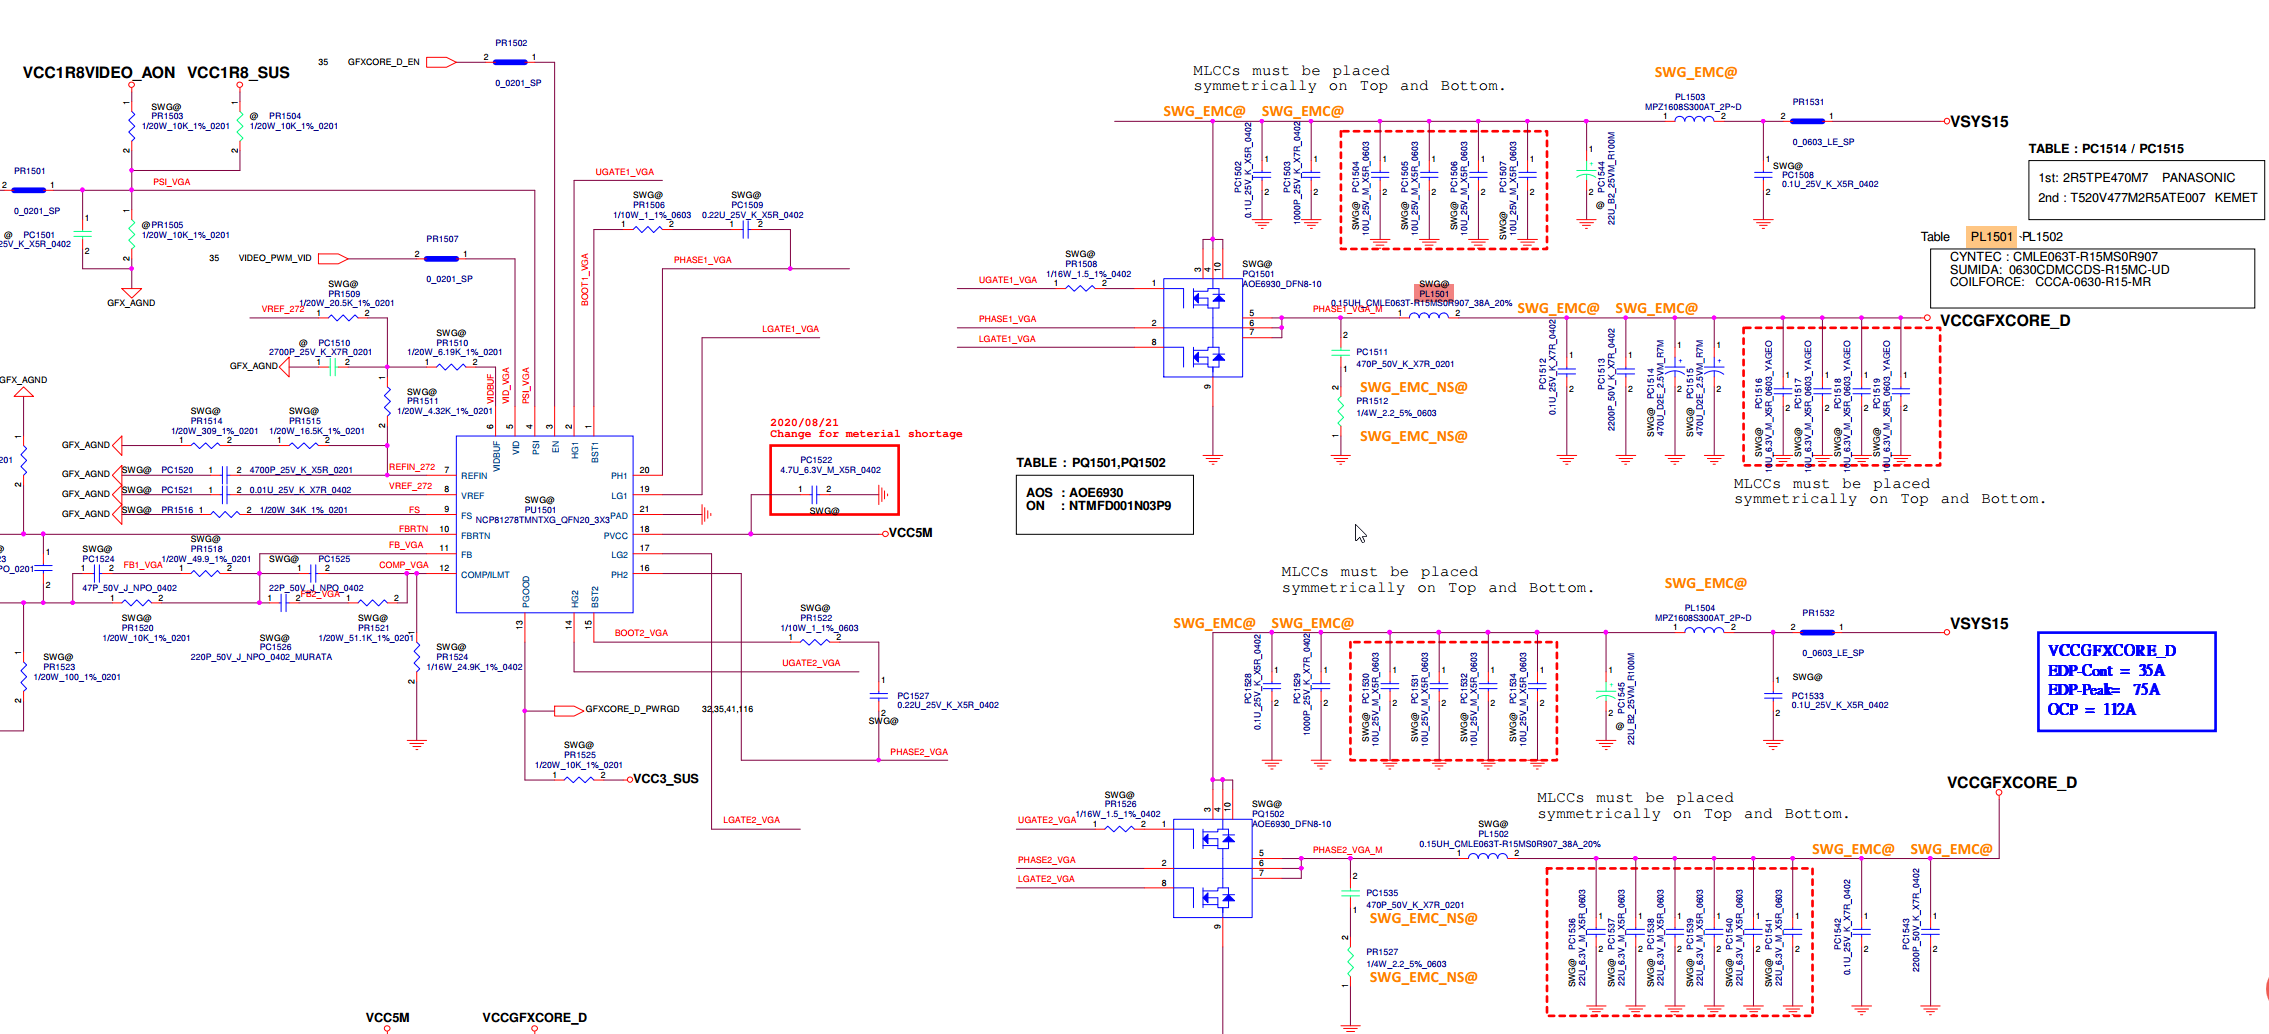Click the 'OCP = 112A' spec line
This screenshot has width=2269, height=1034.
2092,710
